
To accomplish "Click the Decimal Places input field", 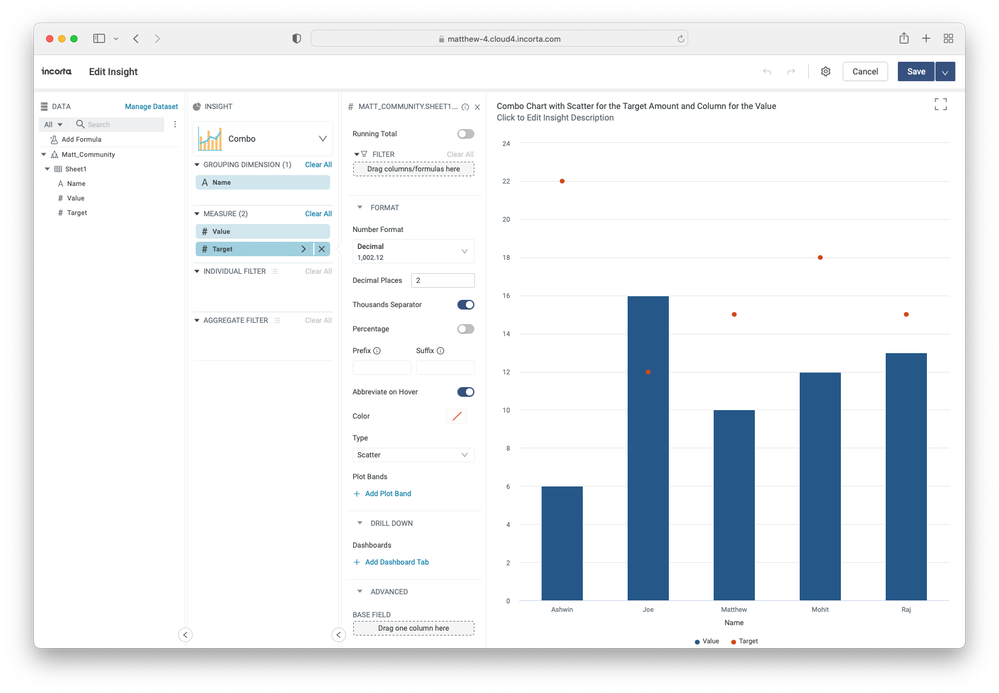I will (443, 281).
